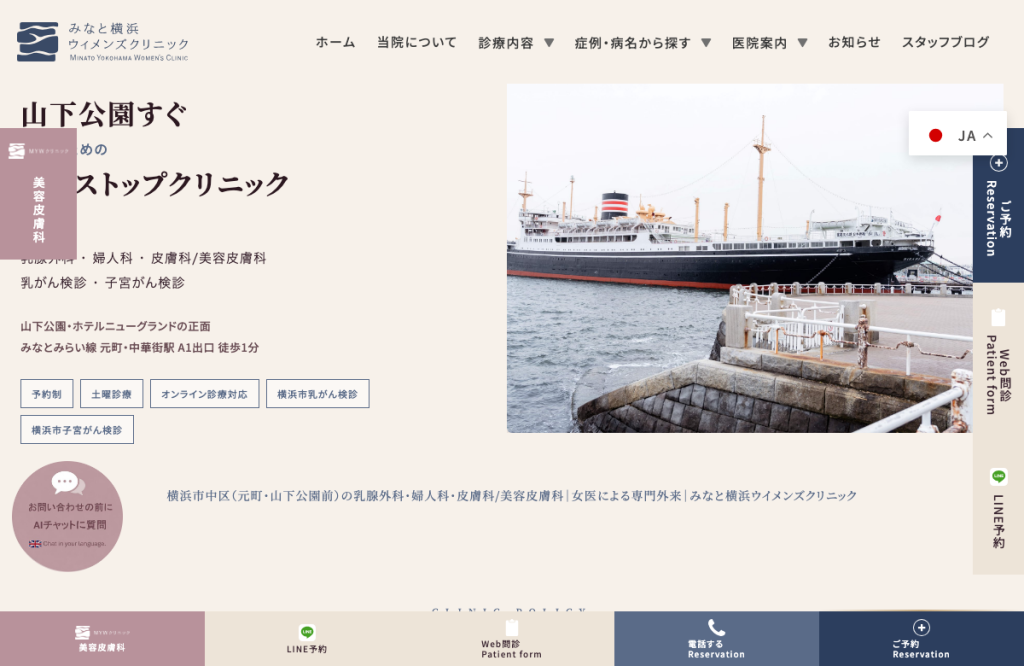The width and height of the screenshot is (1024, 666).
Task: Expand the 医院案内 dropdown arrow
Action: (x=803, y=42)
